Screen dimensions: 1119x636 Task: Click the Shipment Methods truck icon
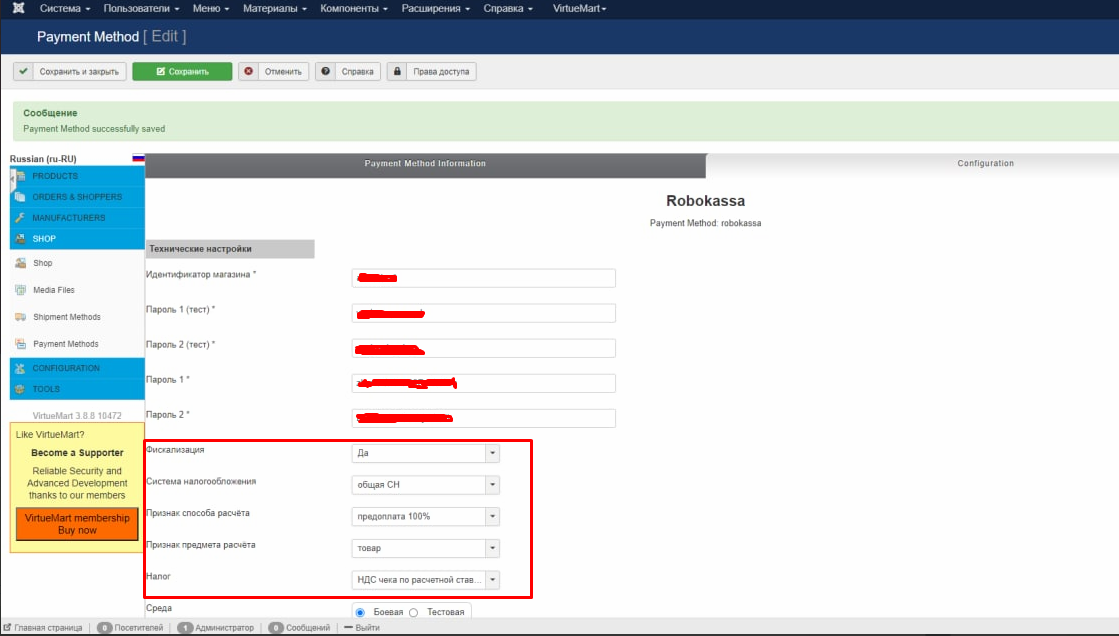pos(21,317)
